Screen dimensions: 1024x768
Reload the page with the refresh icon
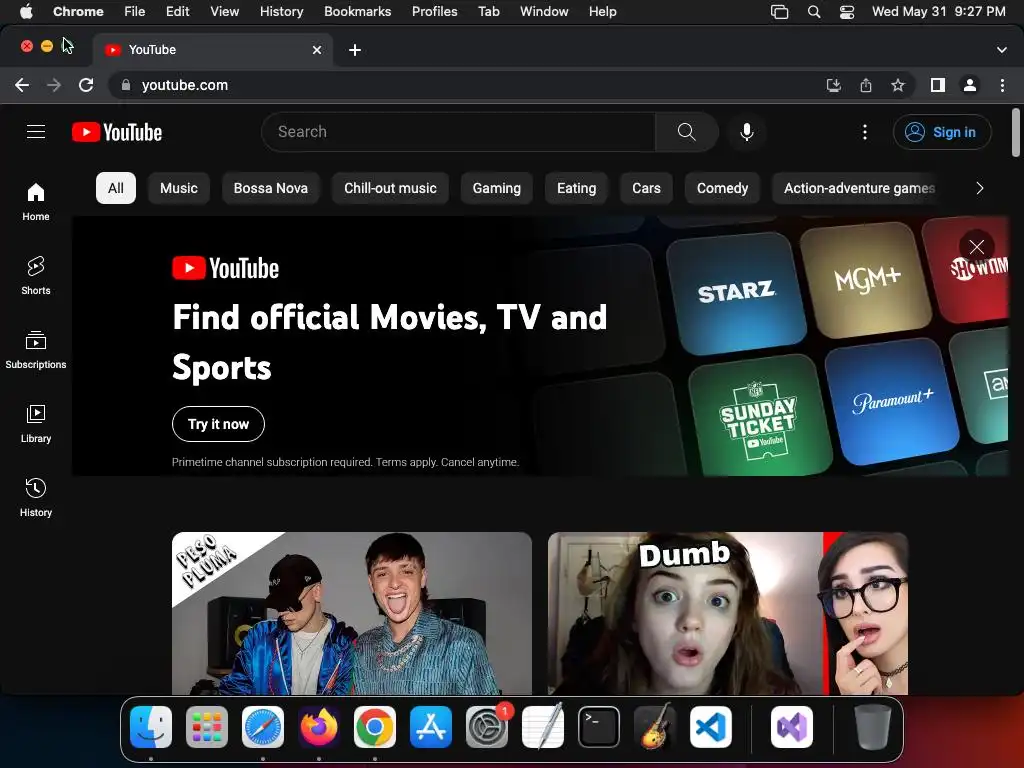86,85
